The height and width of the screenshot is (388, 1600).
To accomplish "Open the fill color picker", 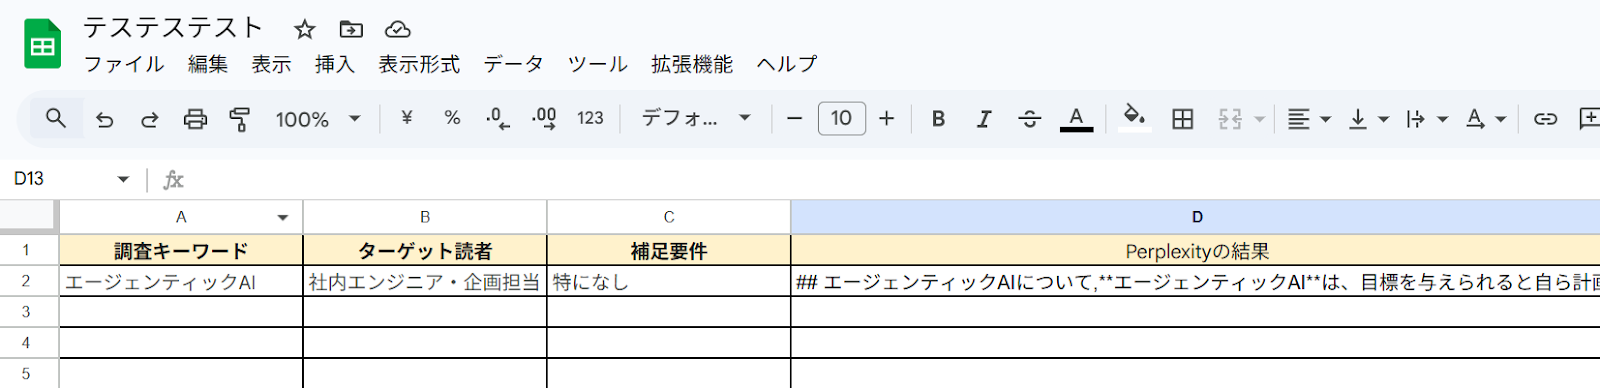I will (1134, 117).
